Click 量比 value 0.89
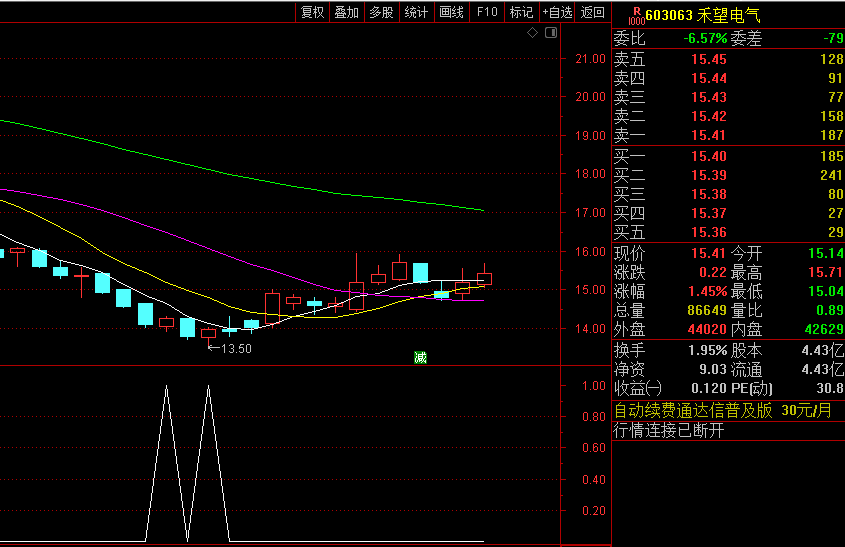 point(829,310)
